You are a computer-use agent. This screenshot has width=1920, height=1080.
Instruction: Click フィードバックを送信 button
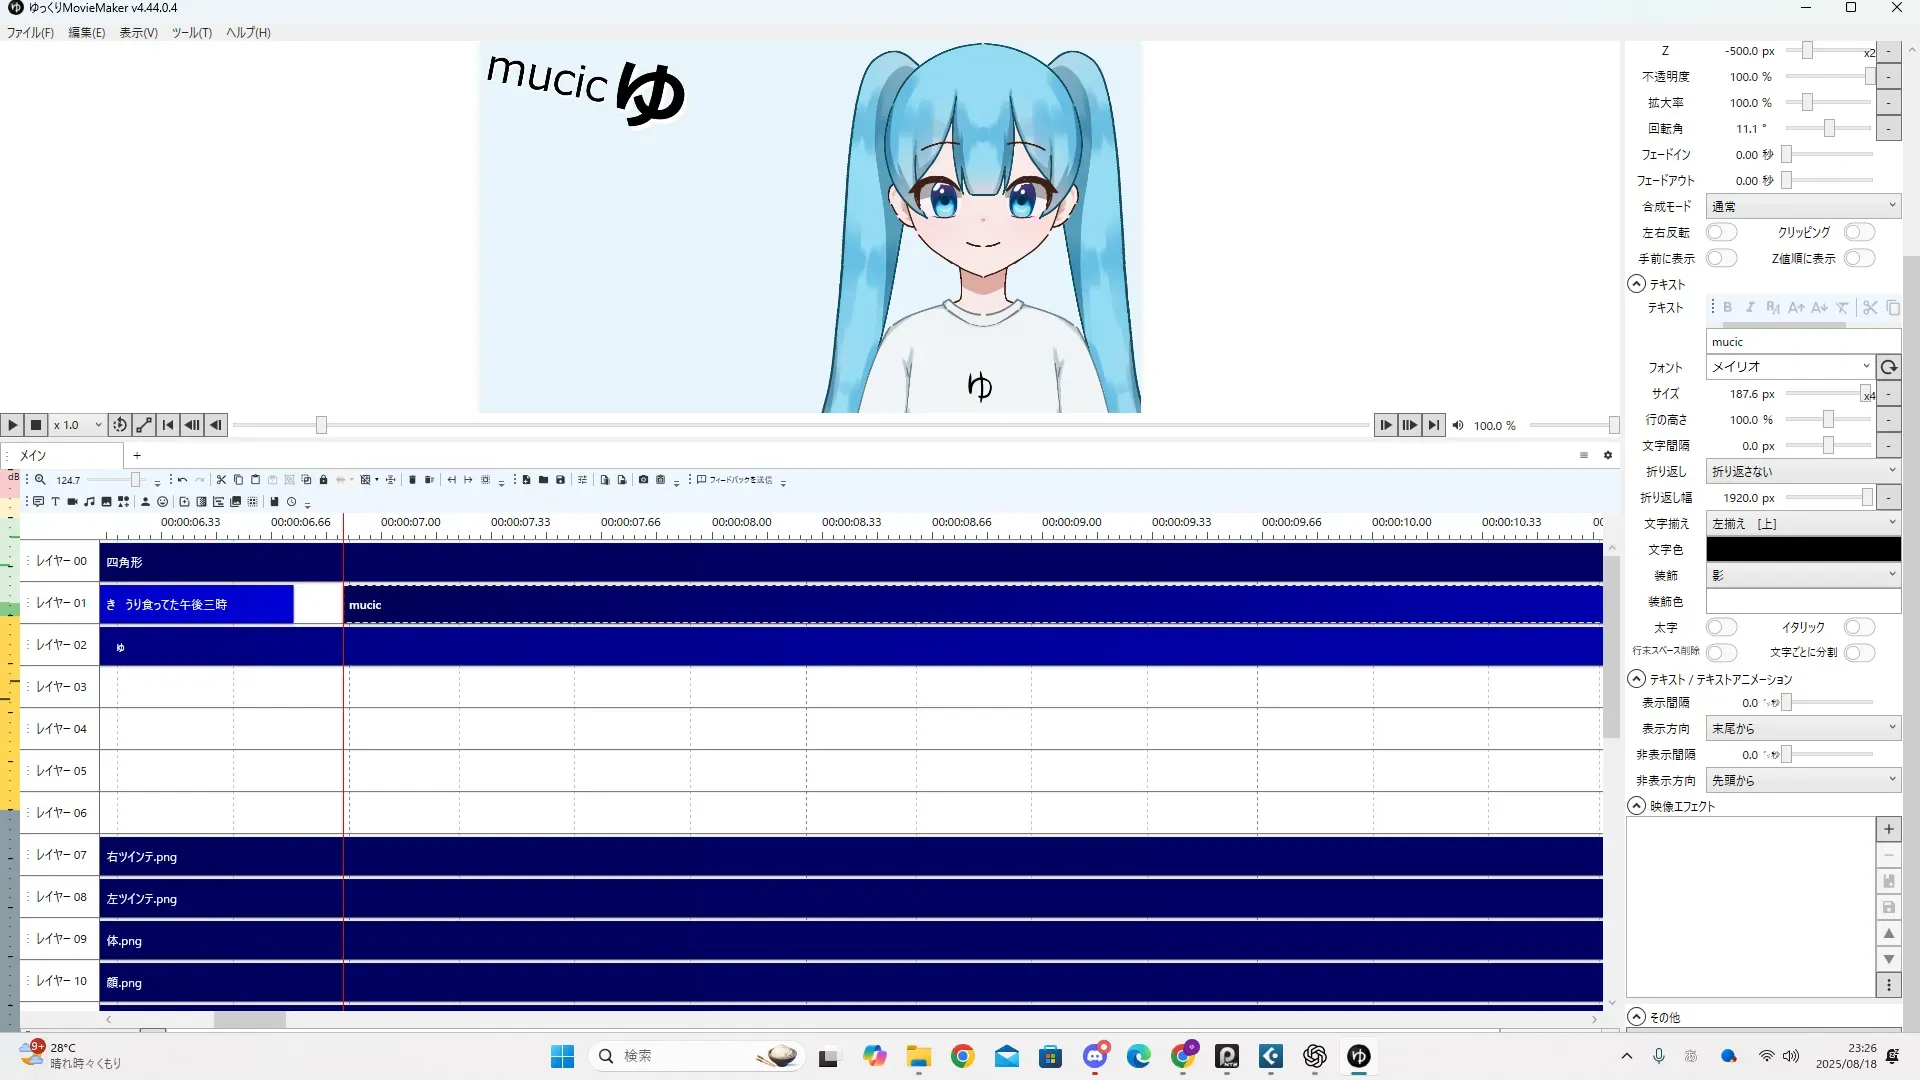(x=735, y=480)
